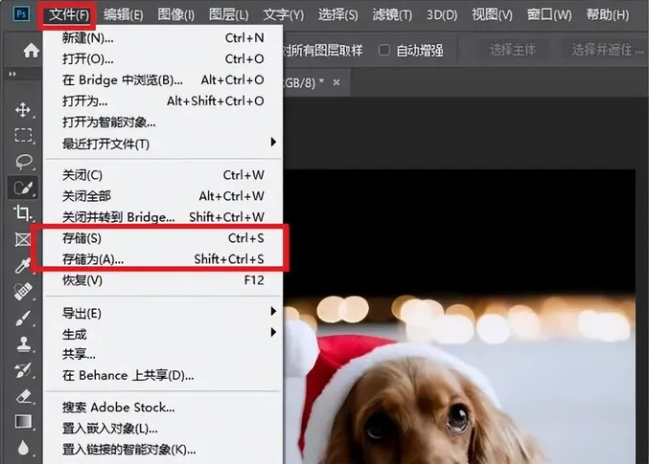Click the 选择并遮住 button

606,50
